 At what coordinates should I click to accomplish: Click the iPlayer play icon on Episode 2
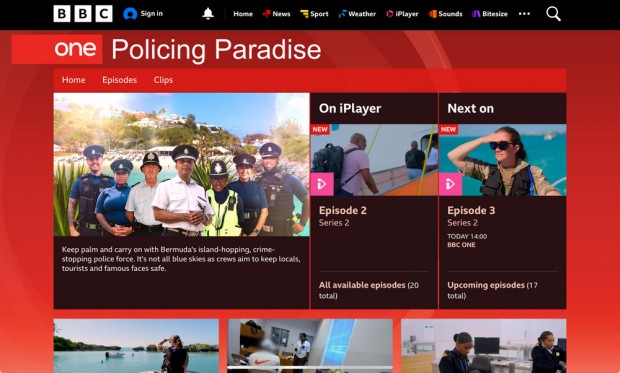[x=322, y=184]
